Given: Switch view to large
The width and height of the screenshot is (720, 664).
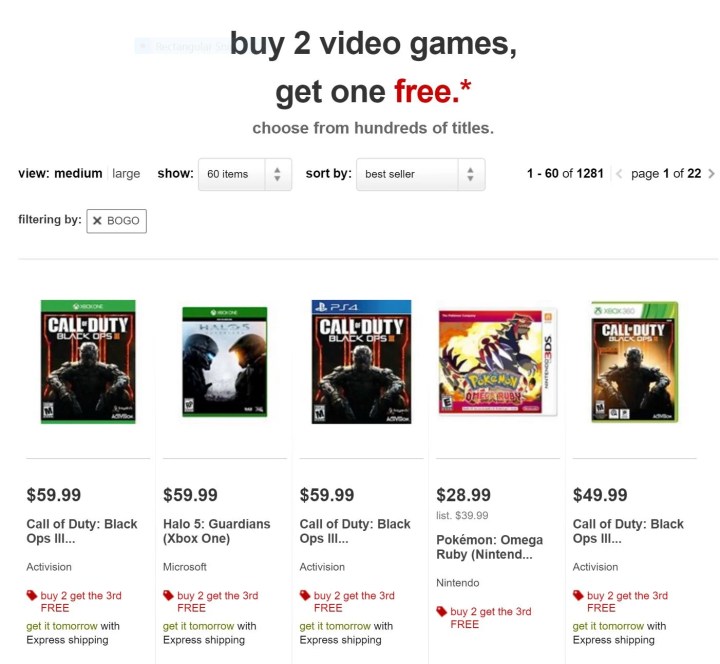Looking at the screenshot, I should pyautogui.click(x=126, y=174).
